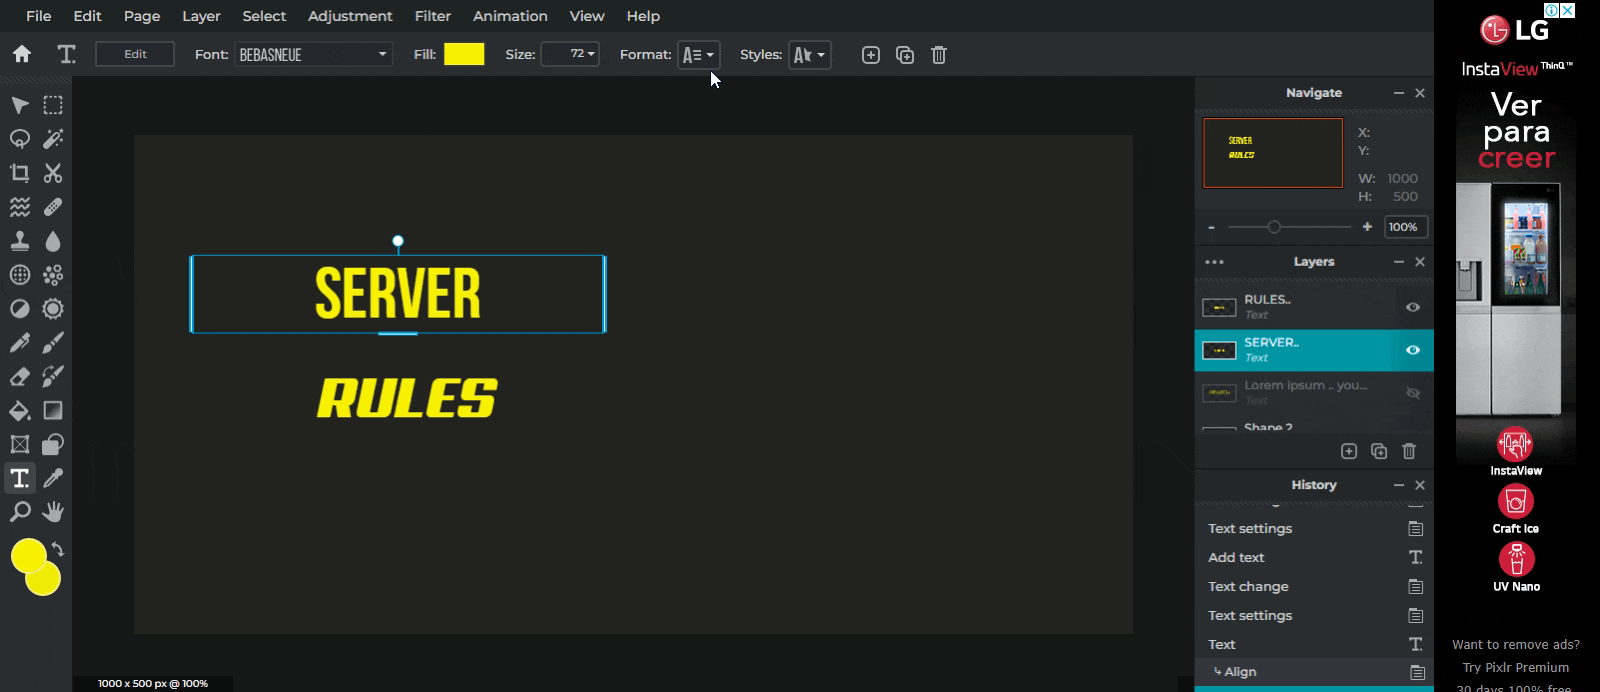Hide the RULES text layer
The width and height of the screenshot is (1600, 692).
click(1413, 307)
